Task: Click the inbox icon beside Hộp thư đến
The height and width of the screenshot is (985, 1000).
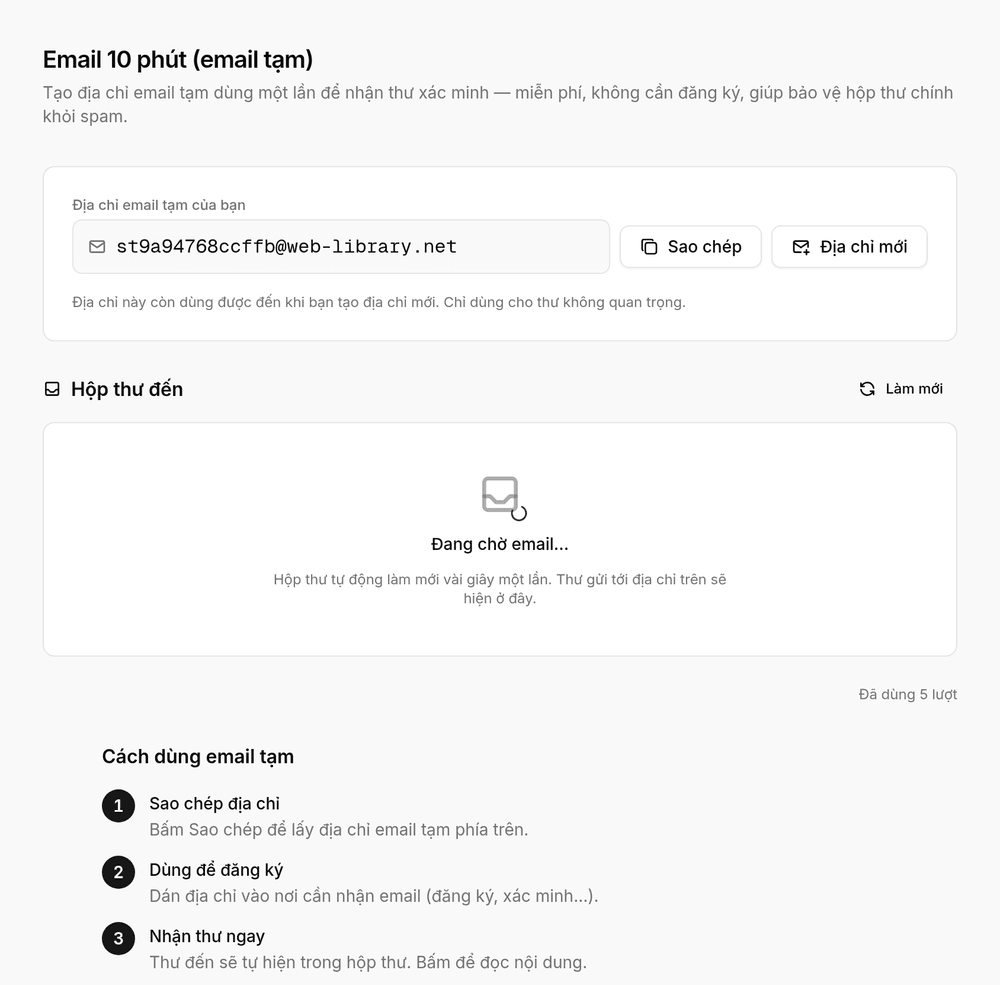Action: pyautogui.click(x=52, y=389)
